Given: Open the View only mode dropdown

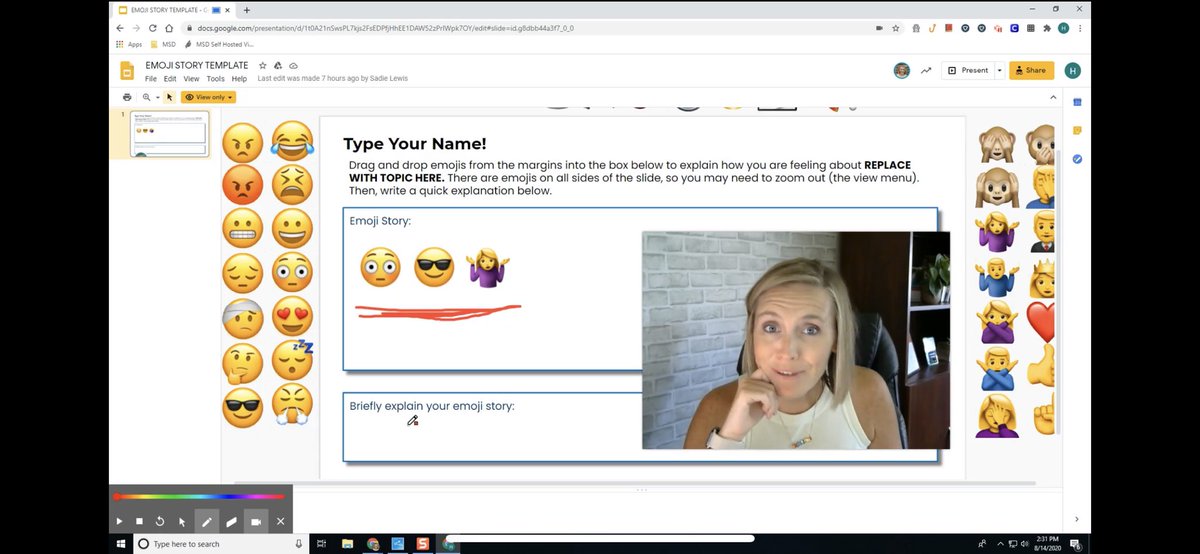Looking at the screenshot, I should click(x=208, y=97).
